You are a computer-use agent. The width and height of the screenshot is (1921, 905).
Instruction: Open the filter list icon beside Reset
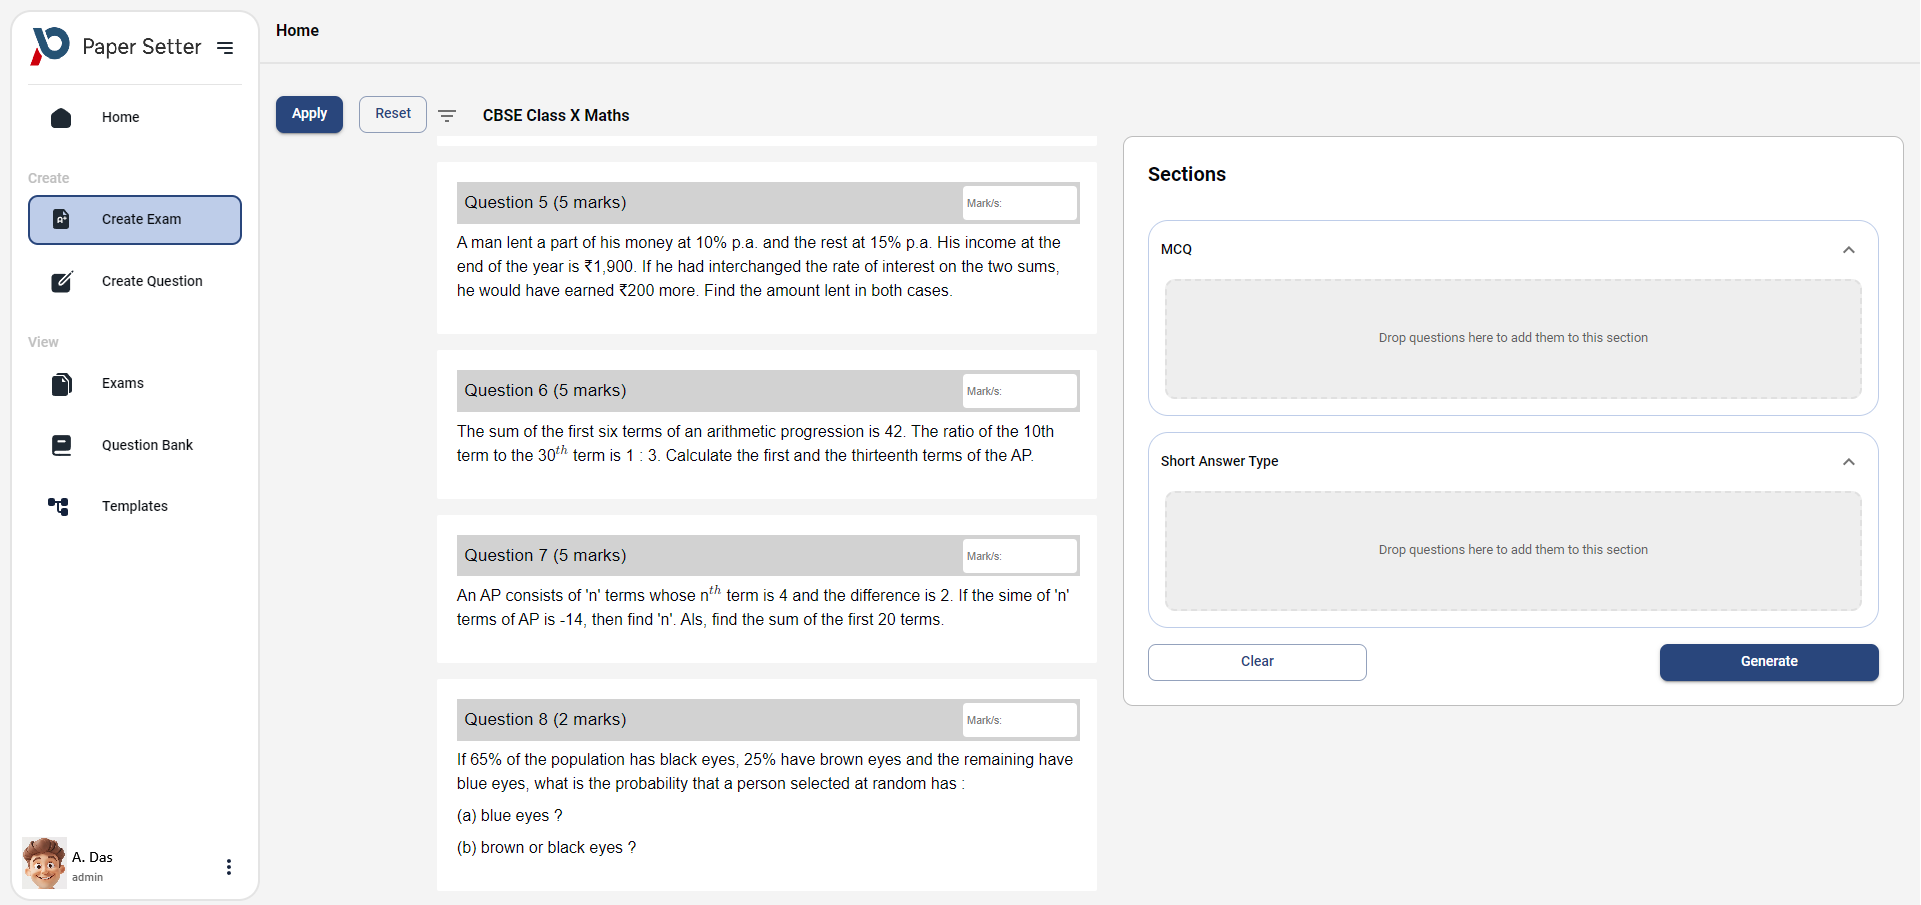[447, 116]
